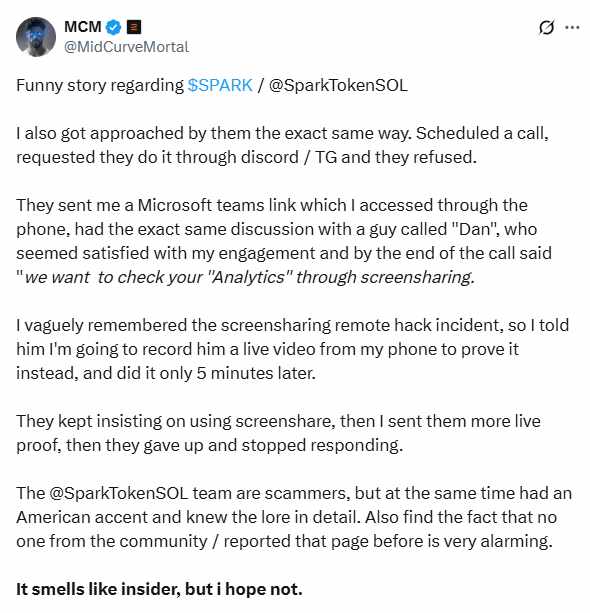Click bold 'It smells like insider' sentence
This screenshot has width=590, height=613.
click(x=159, y=589)
